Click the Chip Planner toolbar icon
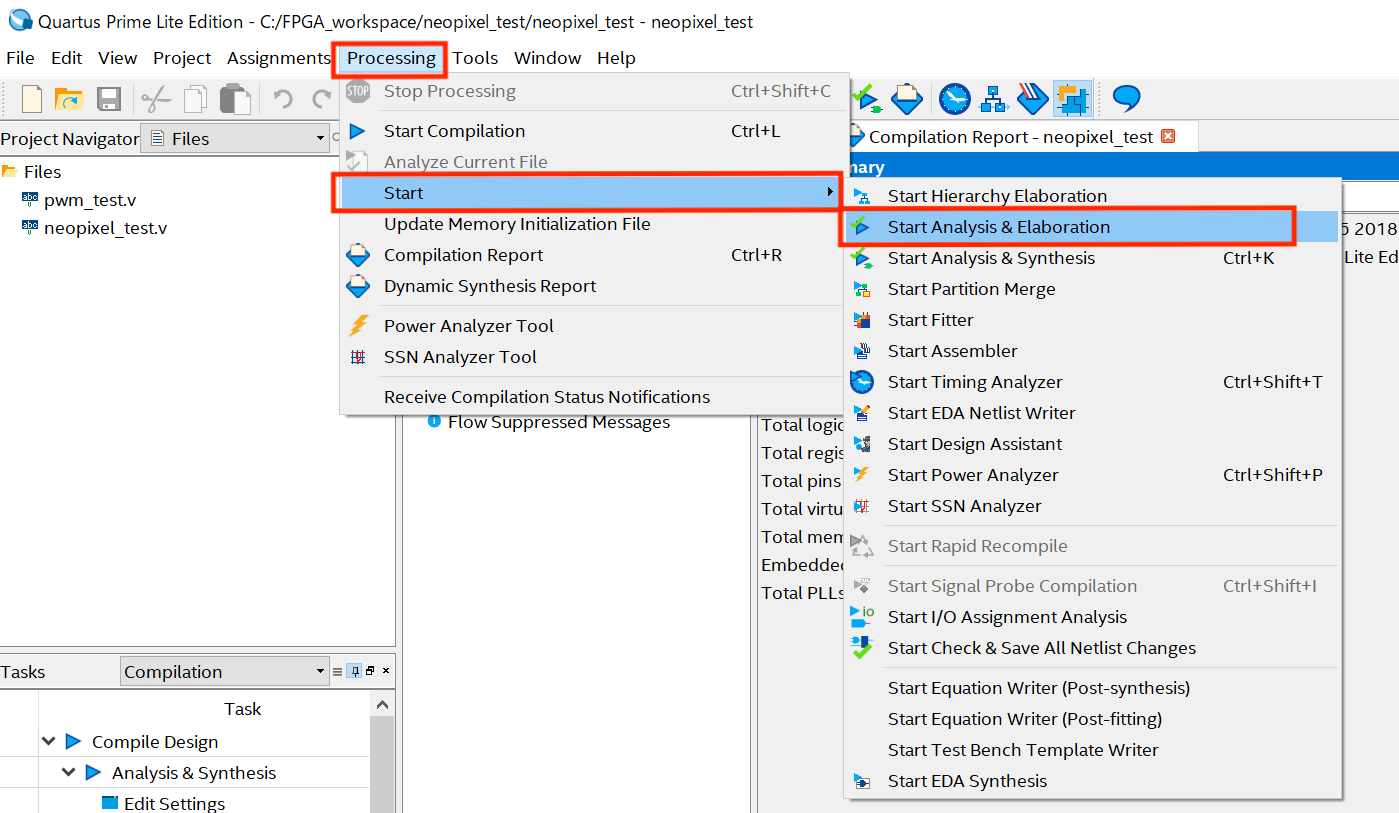The height and width of the screenshot is (813, 1399). click(1072, 99)
